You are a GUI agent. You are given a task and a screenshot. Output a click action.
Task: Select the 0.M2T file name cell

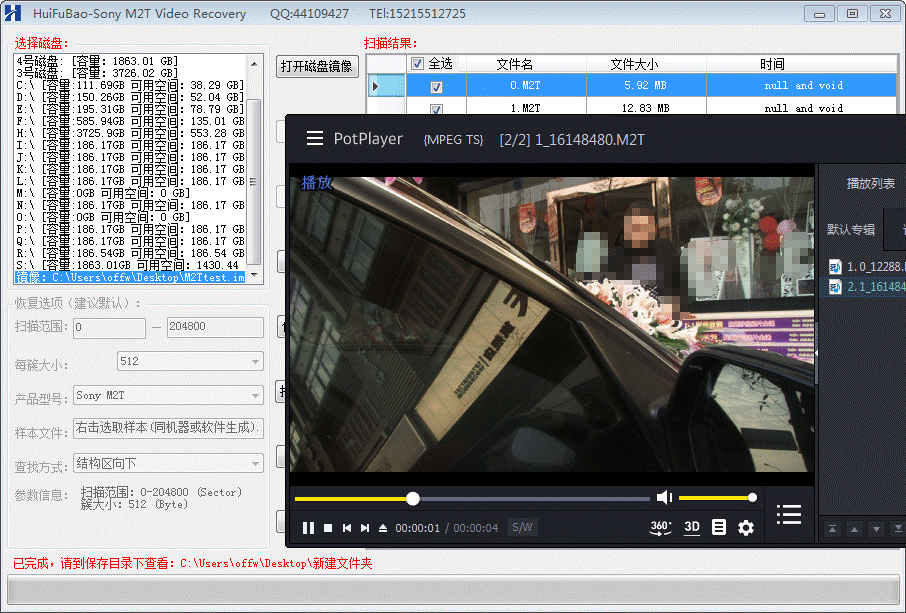(525, 86)
